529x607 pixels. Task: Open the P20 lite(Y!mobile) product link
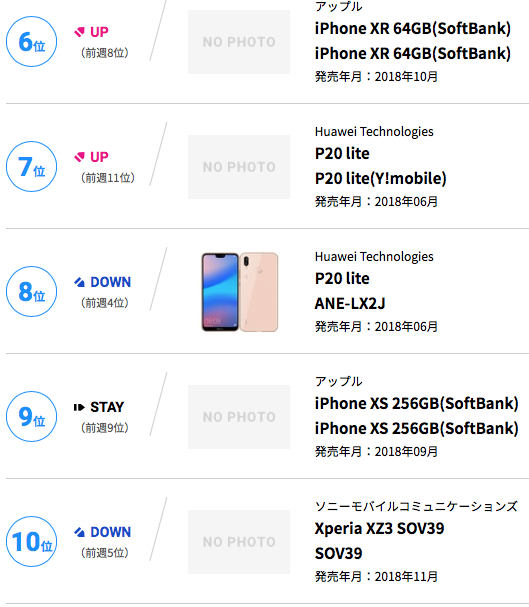pyautogui.click(x=380, y=178)
